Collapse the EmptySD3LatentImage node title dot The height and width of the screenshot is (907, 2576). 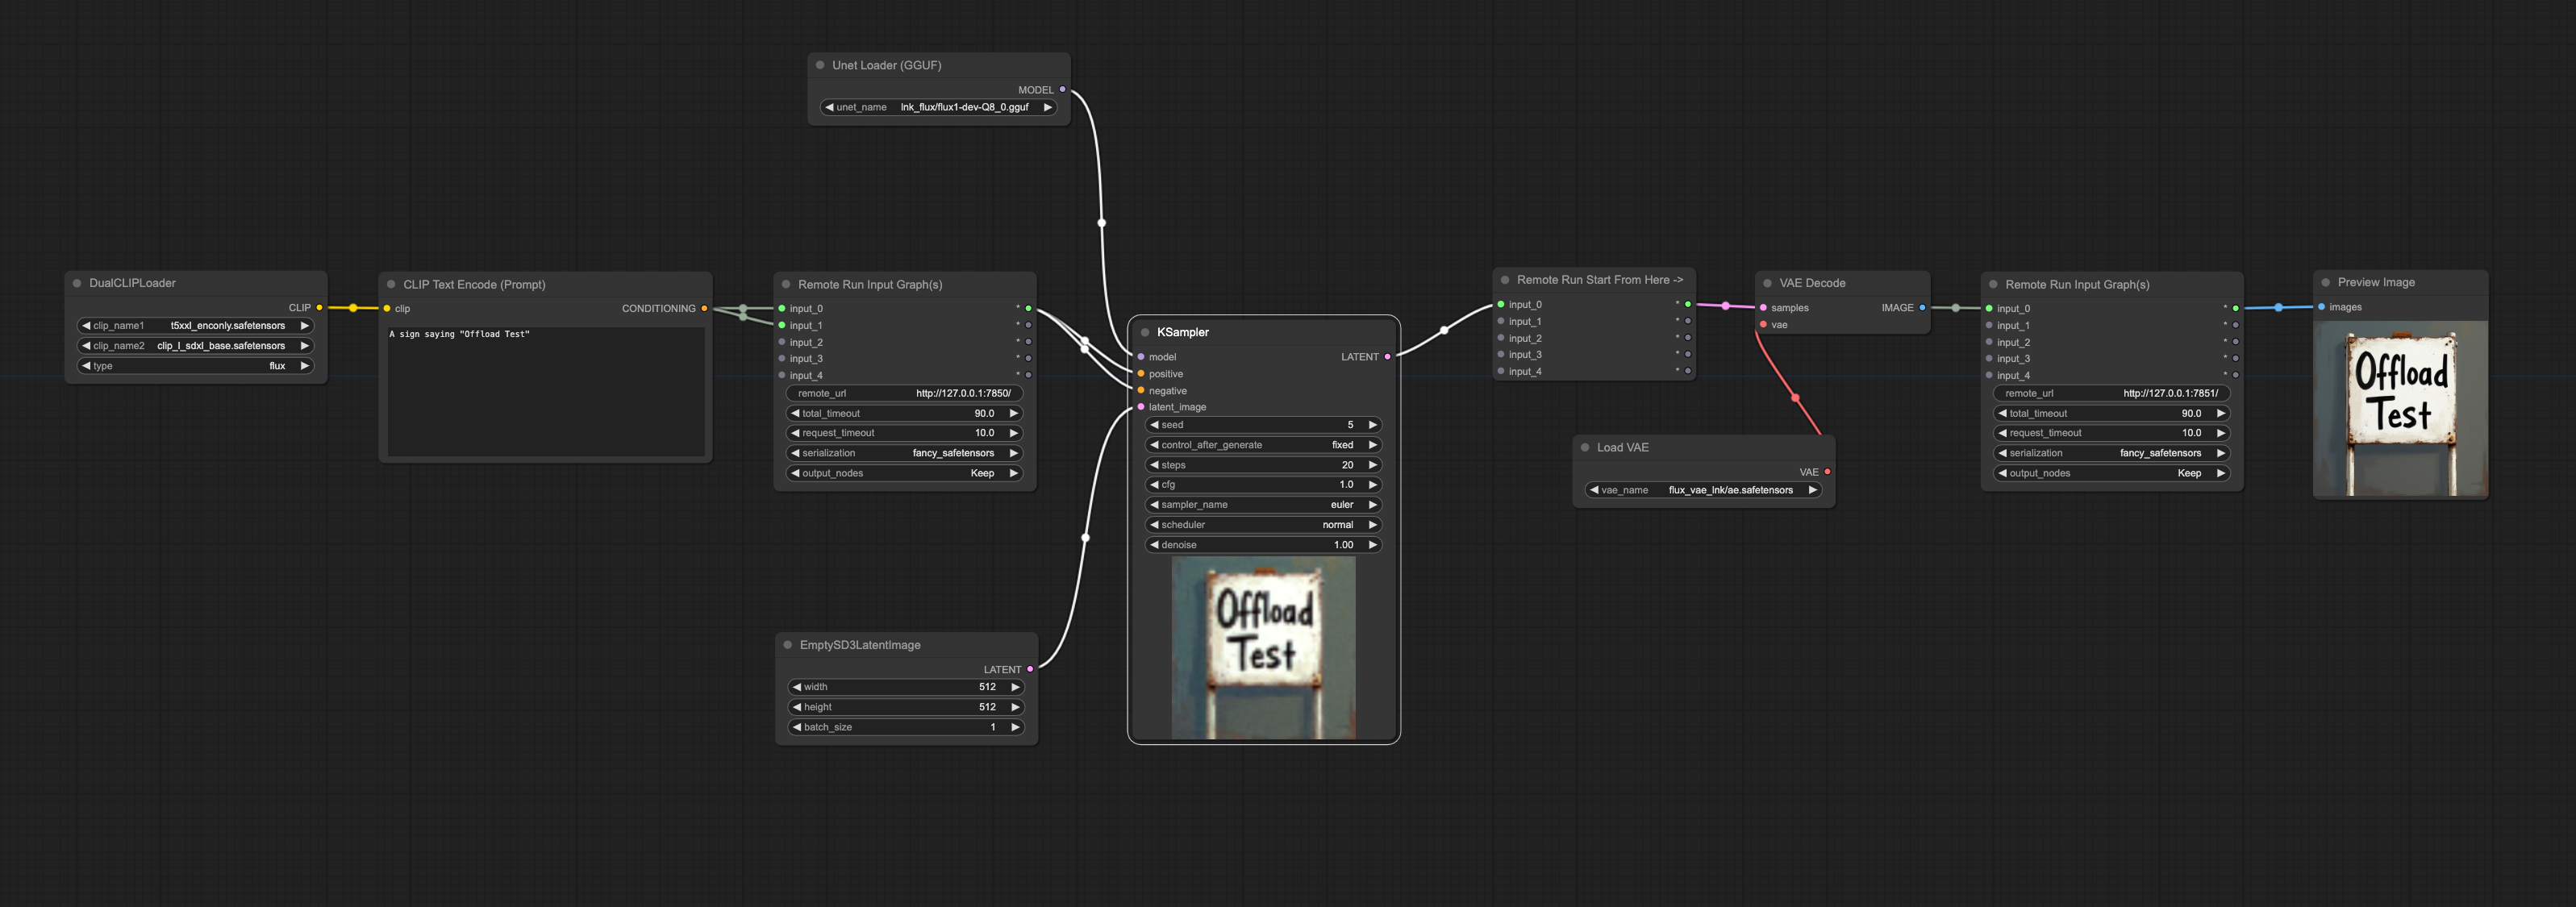click(788, 645)
